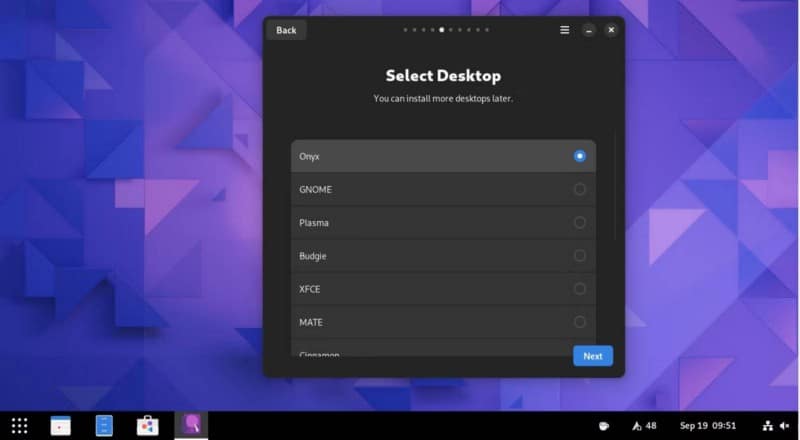Open the Sep 19 09:51 clock
This screenshot has width=800, height=440.
coord(708,426)
